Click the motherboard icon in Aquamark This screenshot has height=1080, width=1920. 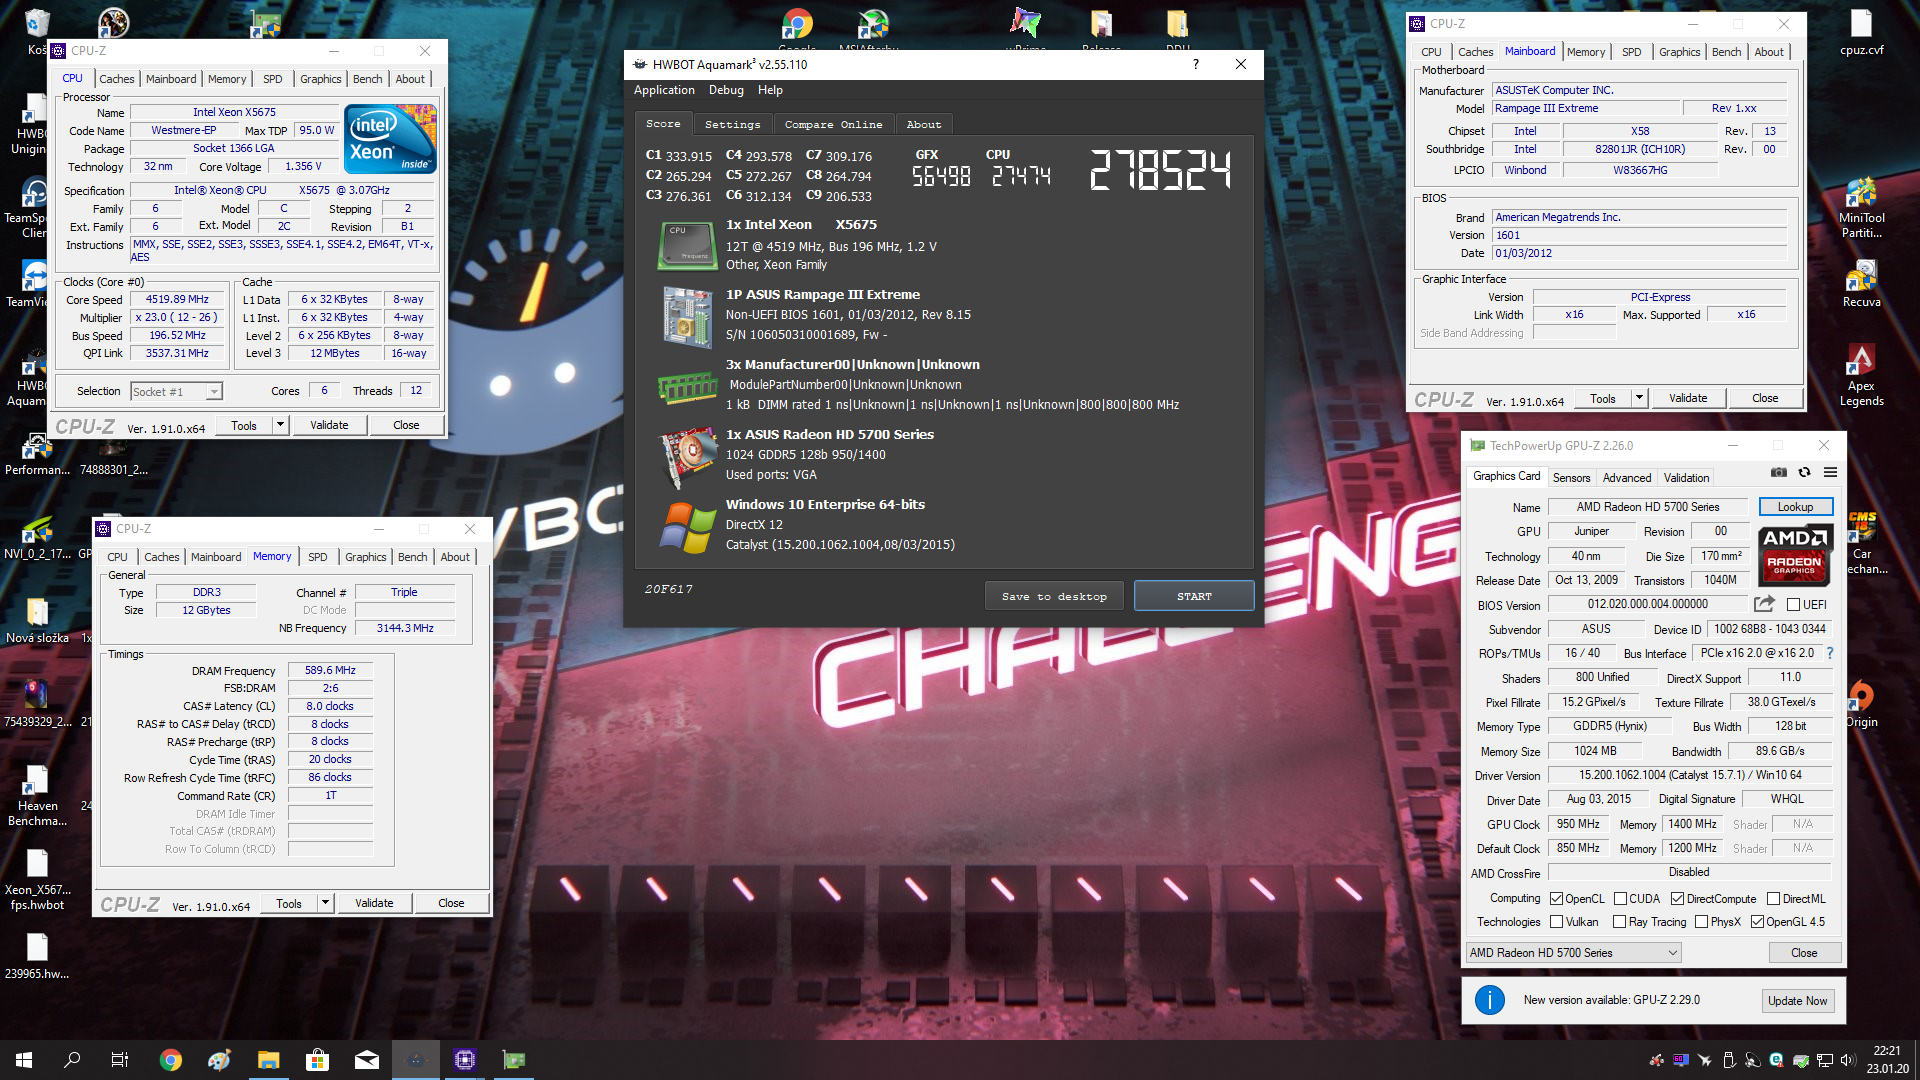point(686,317)
